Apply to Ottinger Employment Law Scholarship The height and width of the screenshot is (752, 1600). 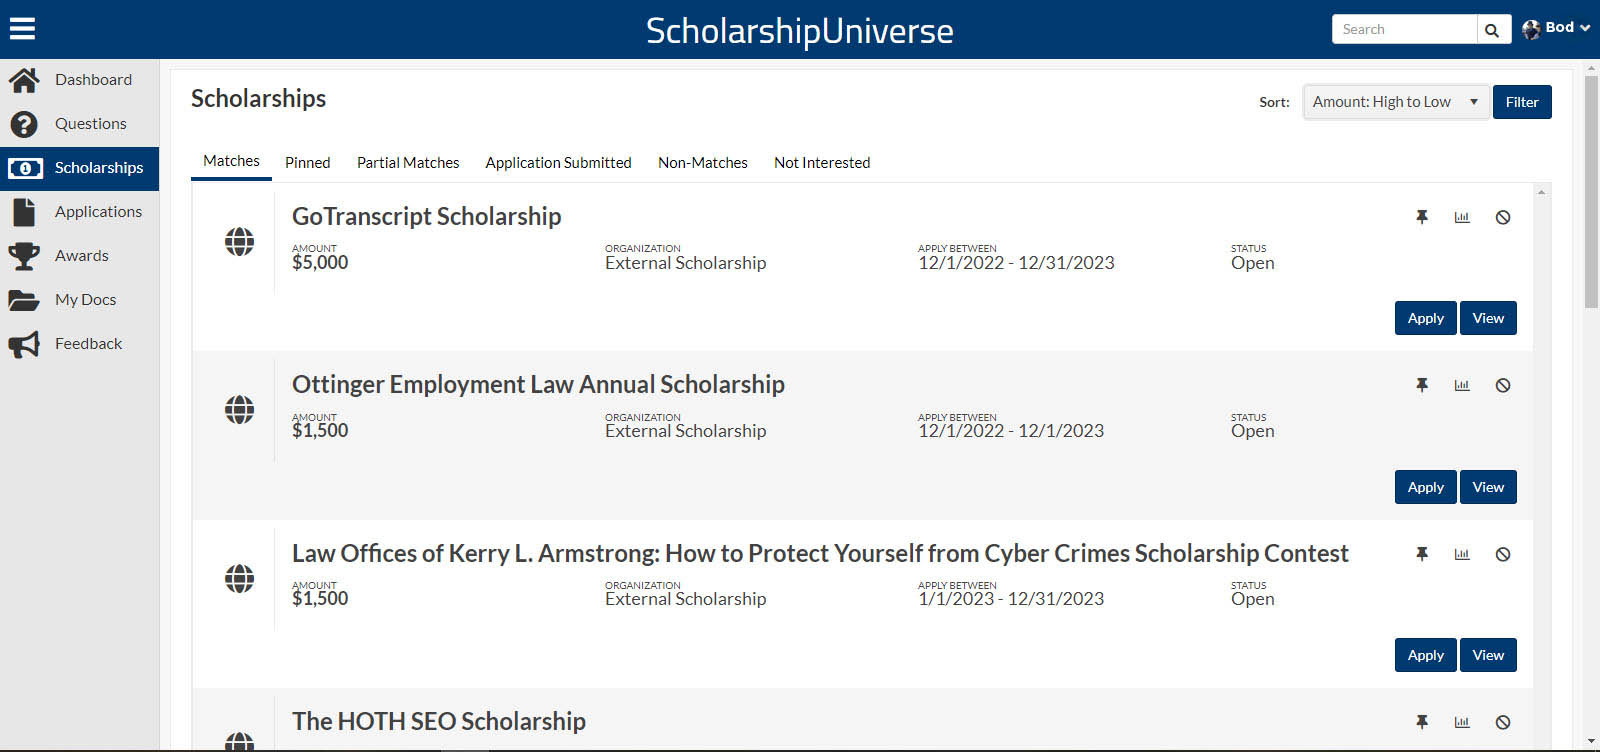[1425, 487]
